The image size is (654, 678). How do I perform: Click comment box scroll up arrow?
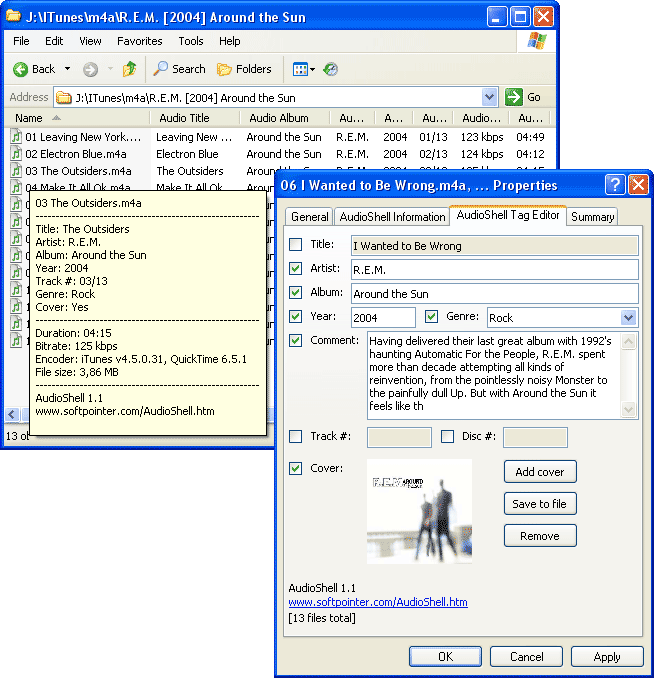click(x=628, y=342)
